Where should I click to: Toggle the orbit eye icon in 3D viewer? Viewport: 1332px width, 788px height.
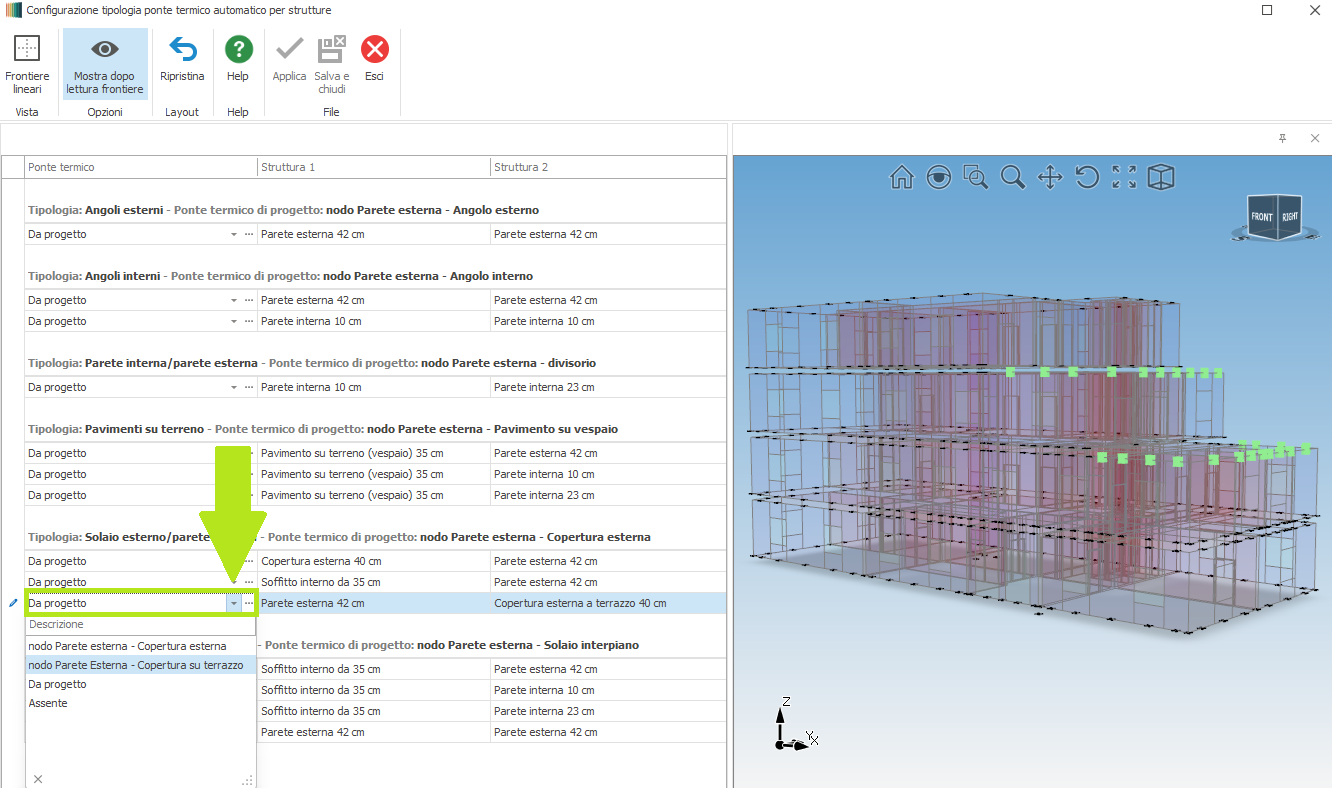coord(938,178)
